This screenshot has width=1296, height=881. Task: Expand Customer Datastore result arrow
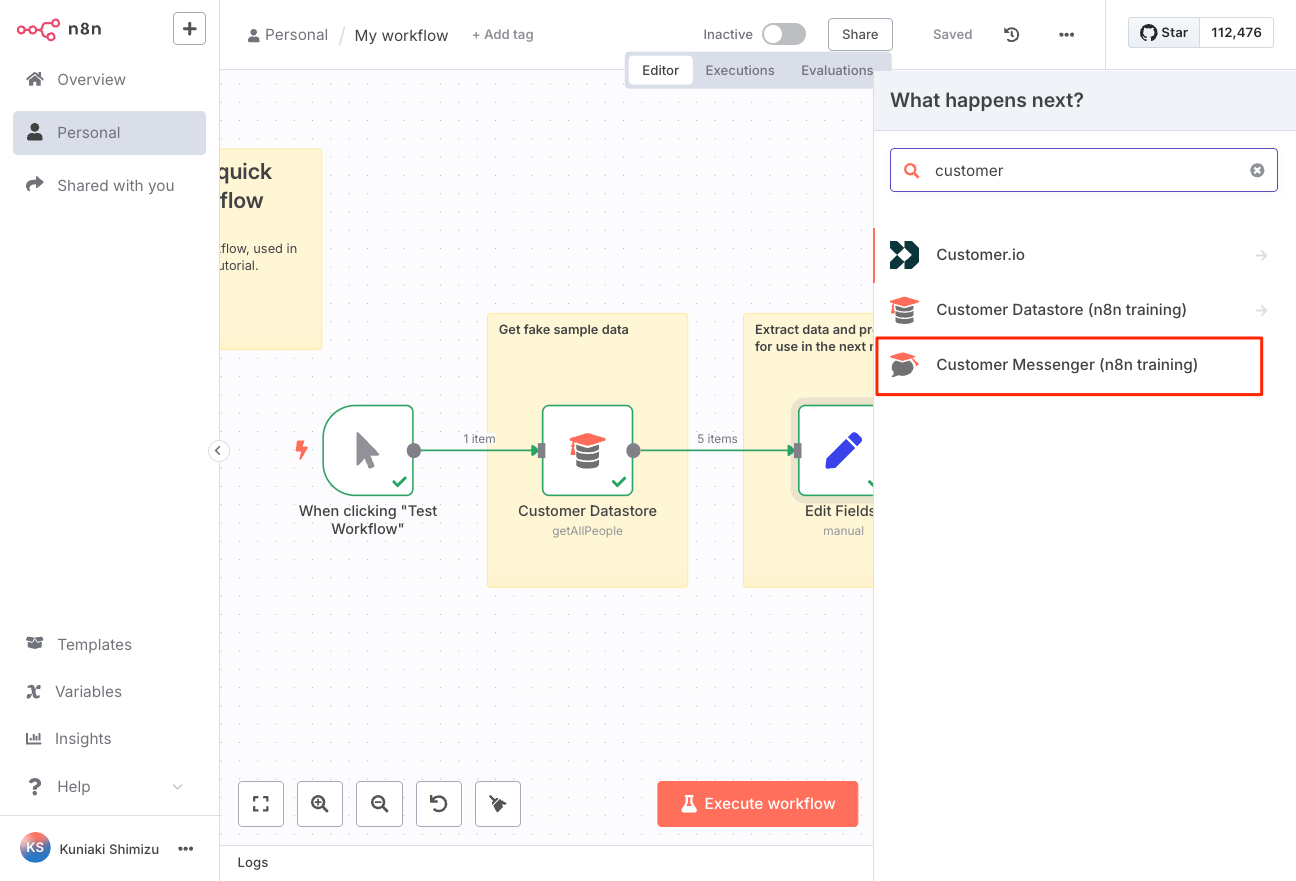pos(1261,310)
